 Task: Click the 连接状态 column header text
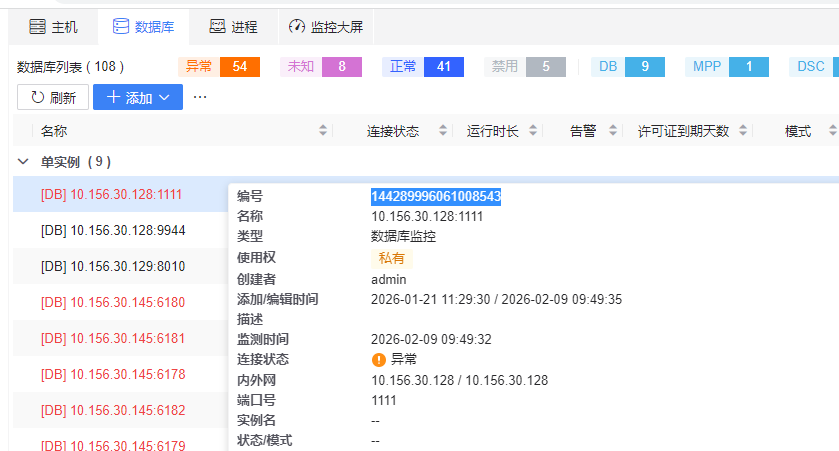[x=393, y=131]
